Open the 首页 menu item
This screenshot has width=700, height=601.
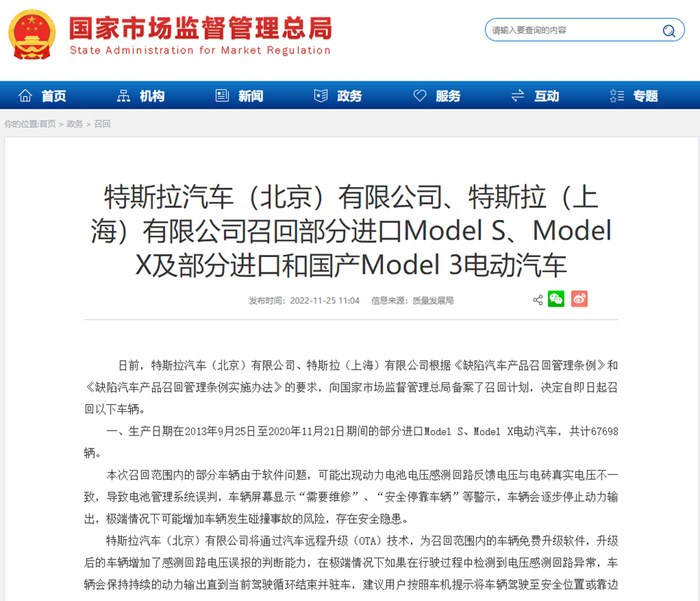(54, 96)
